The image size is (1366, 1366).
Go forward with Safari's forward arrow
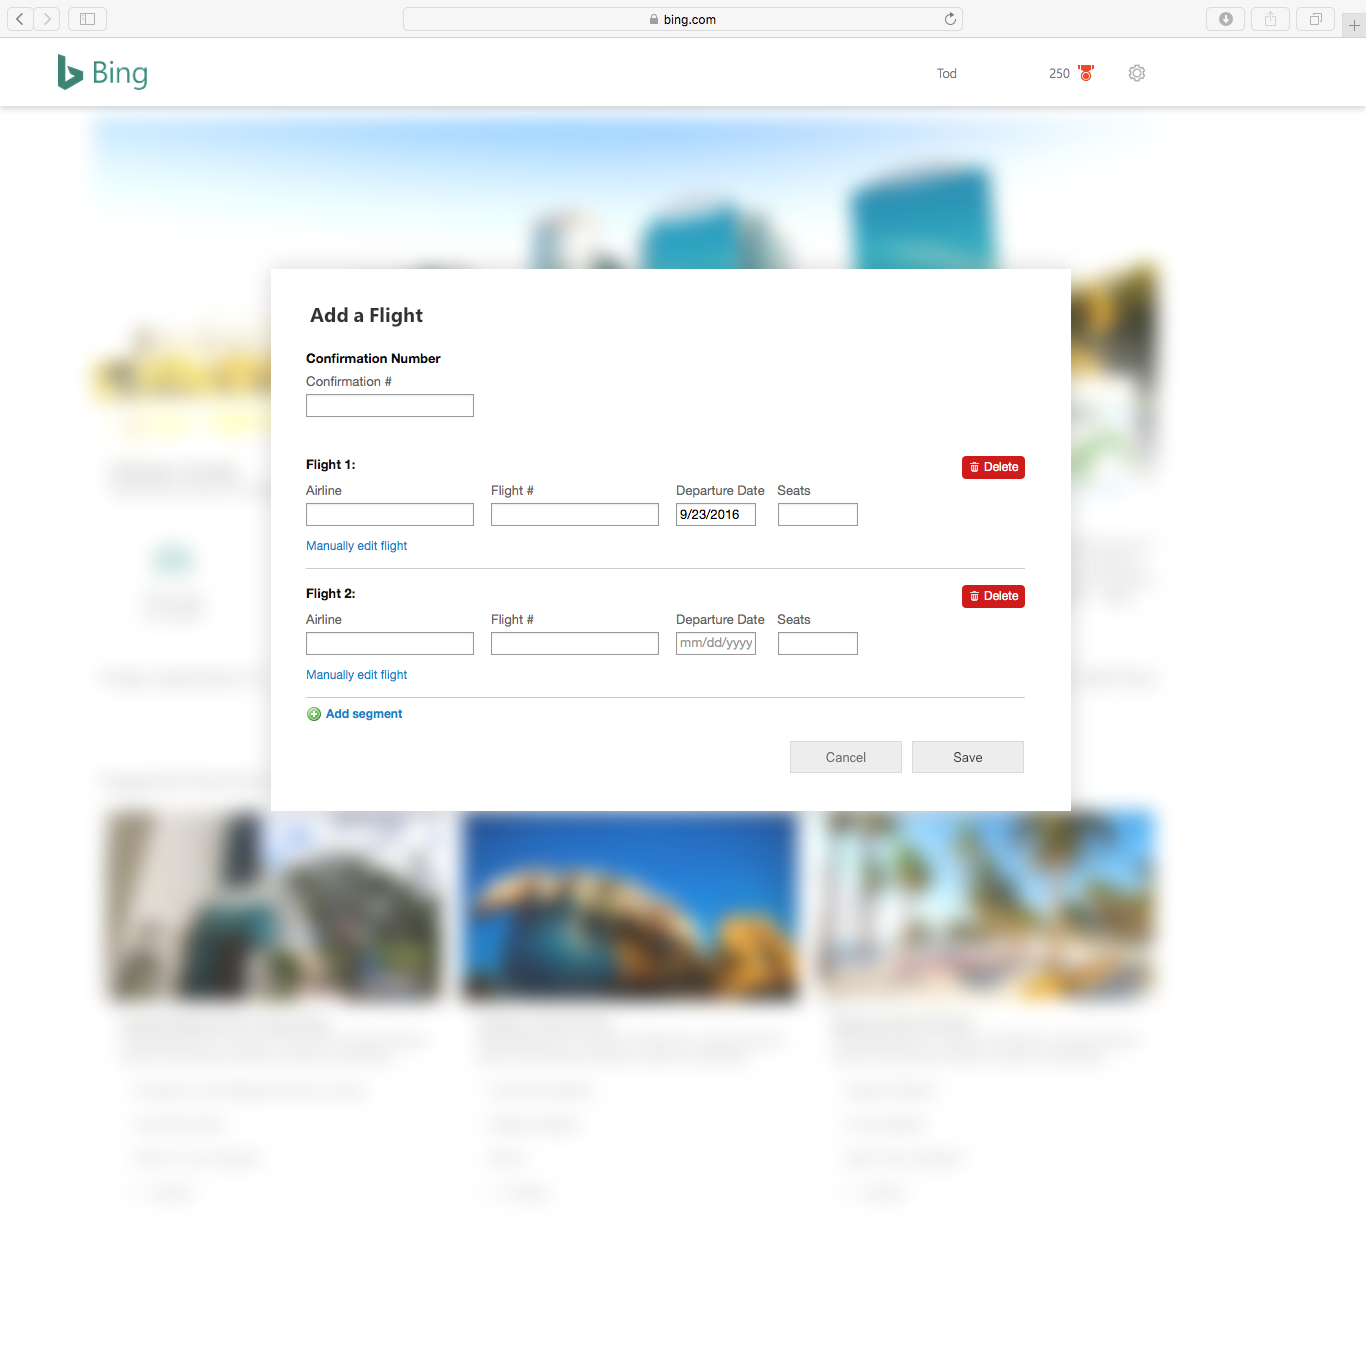click(x=47, y=19)
